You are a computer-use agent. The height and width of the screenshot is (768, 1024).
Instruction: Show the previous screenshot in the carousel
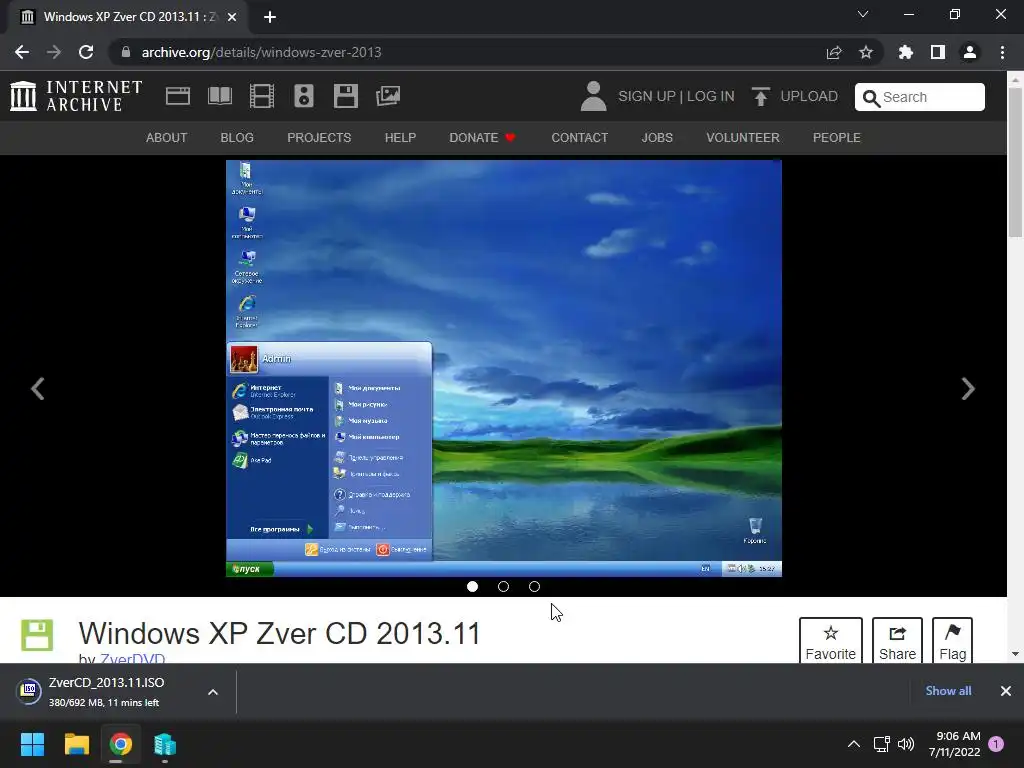[38, 389]
